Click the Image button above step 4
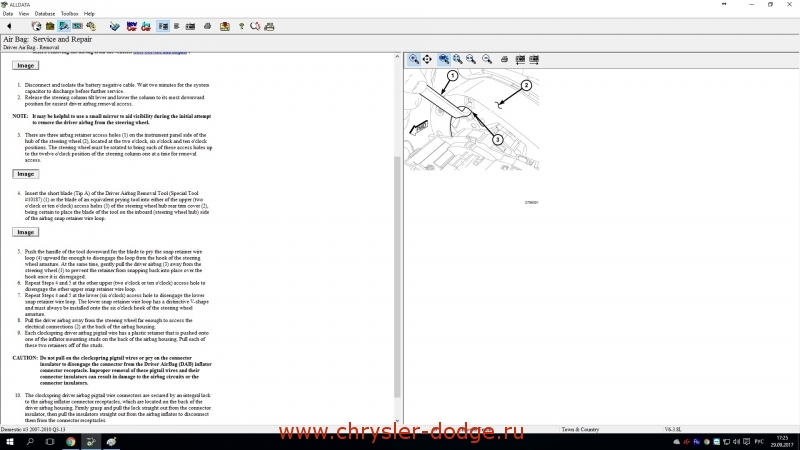 [26, 174]
